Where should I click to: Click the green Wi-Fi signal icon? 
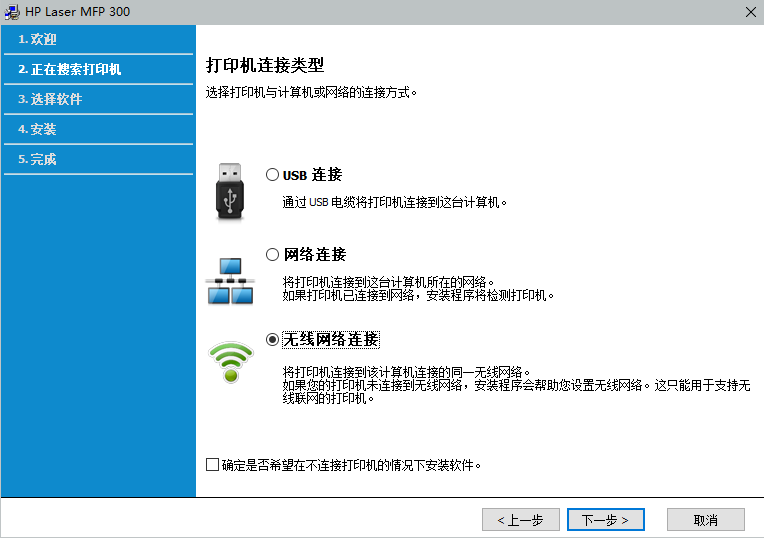pyautogui.click(x=230, y=362)
